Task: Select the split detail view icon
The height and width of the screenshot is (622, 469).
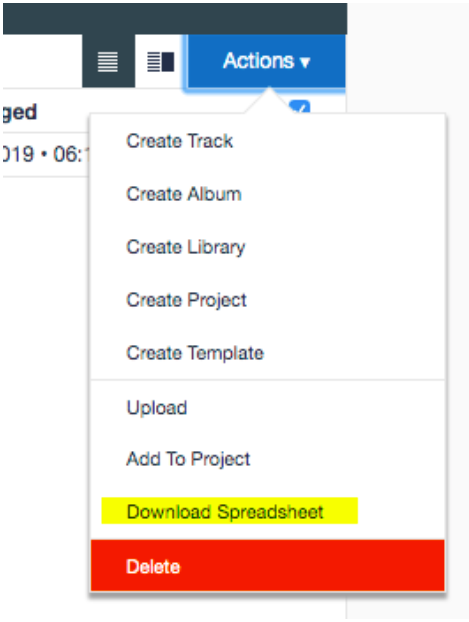Action: 160,62
